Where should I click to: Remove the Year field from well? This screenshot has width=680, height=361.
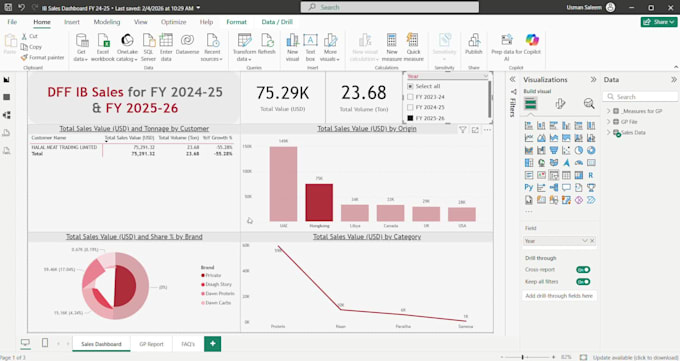coord(592,241)
